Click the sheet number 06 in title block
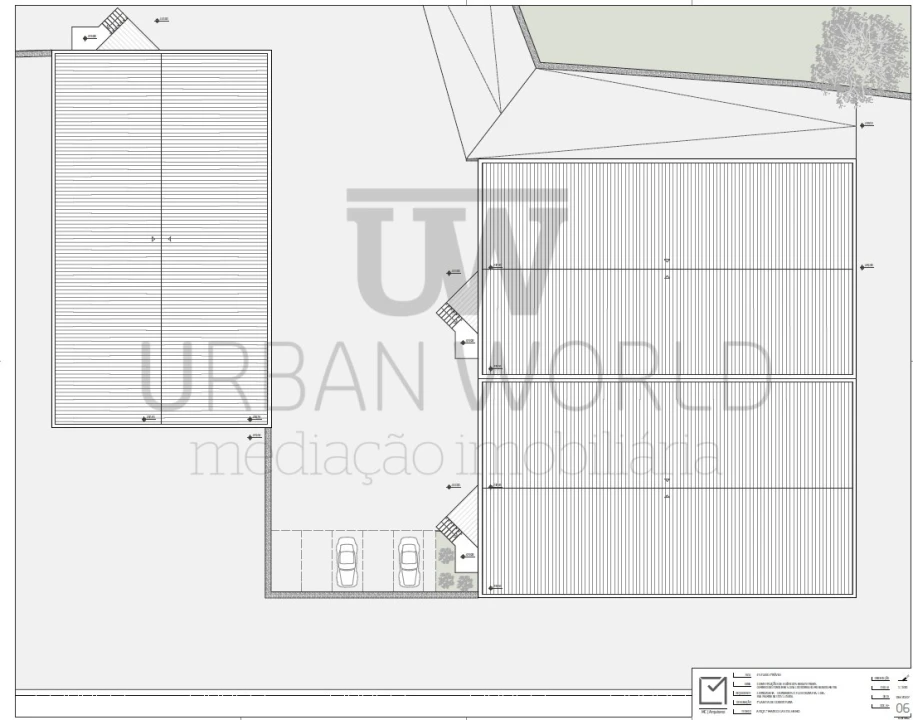The width and height of the screenshot is (913, 720). coord(902,708)
